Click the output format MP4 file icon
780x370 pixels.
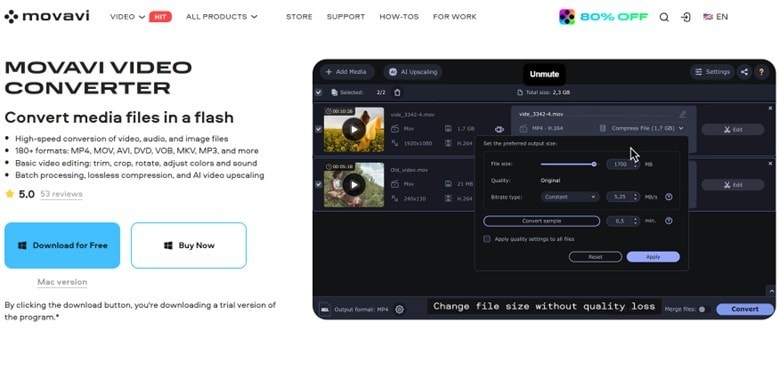(x=325, y=309)
